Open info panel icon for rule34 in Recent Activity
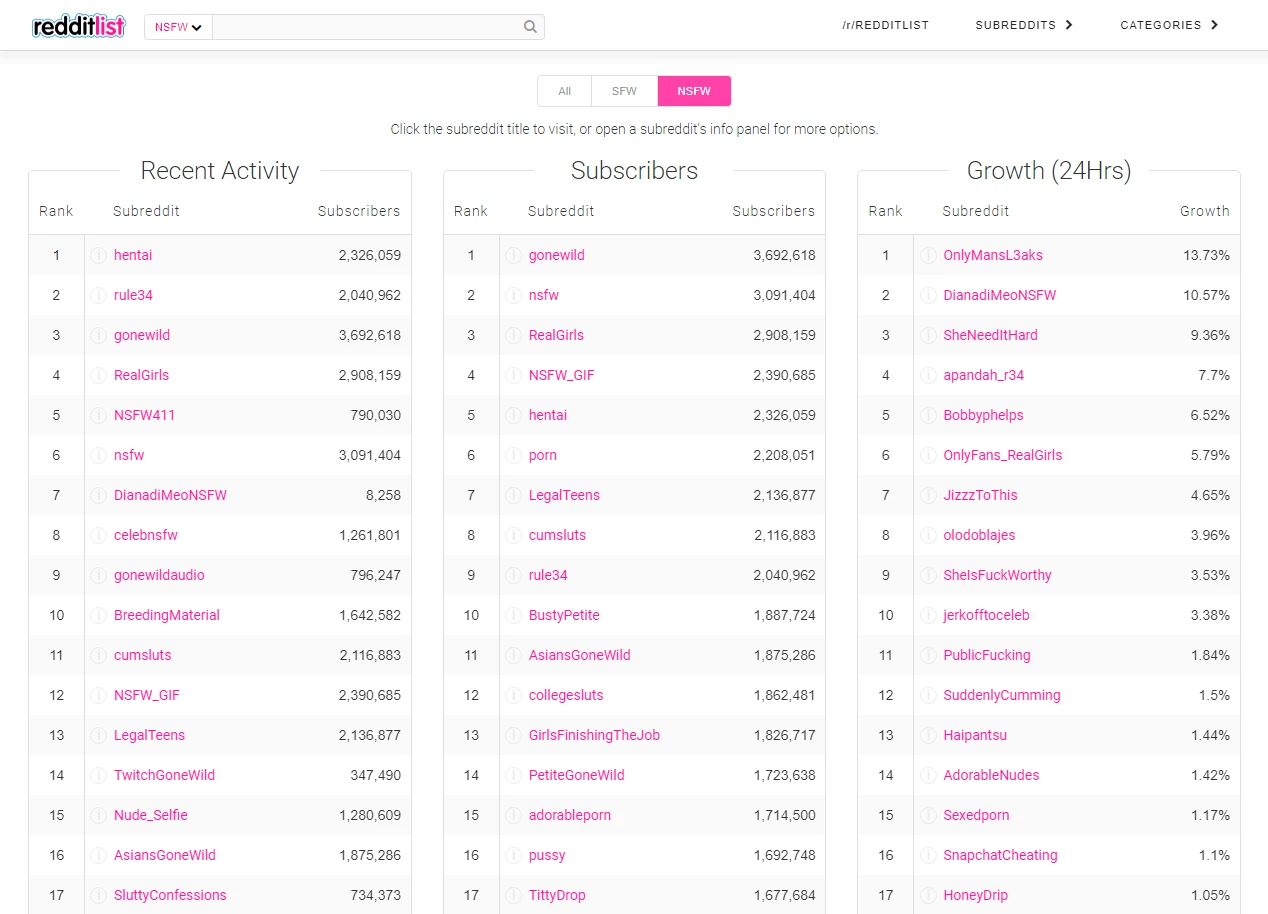Viewport: 1268px width, 914px height. 98,295
